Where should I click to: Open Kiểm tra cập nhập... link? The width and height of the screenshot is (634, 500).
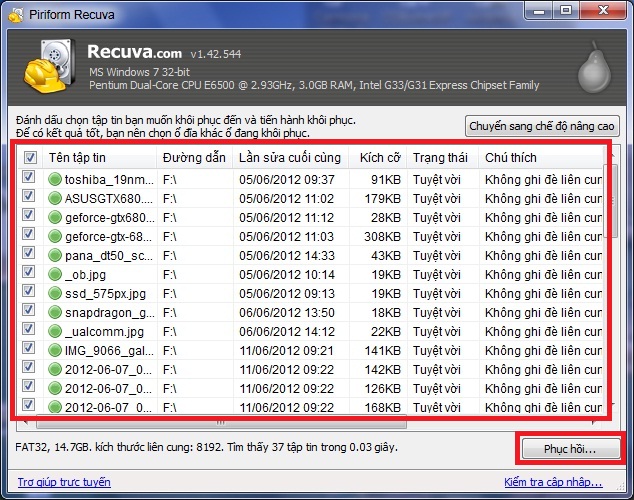553,482
